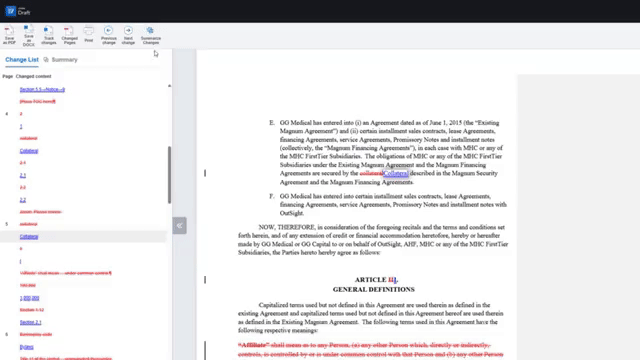Select deleted 2.2 change entry in red
The height and width of the screenshot is (360, 640).
23,187
